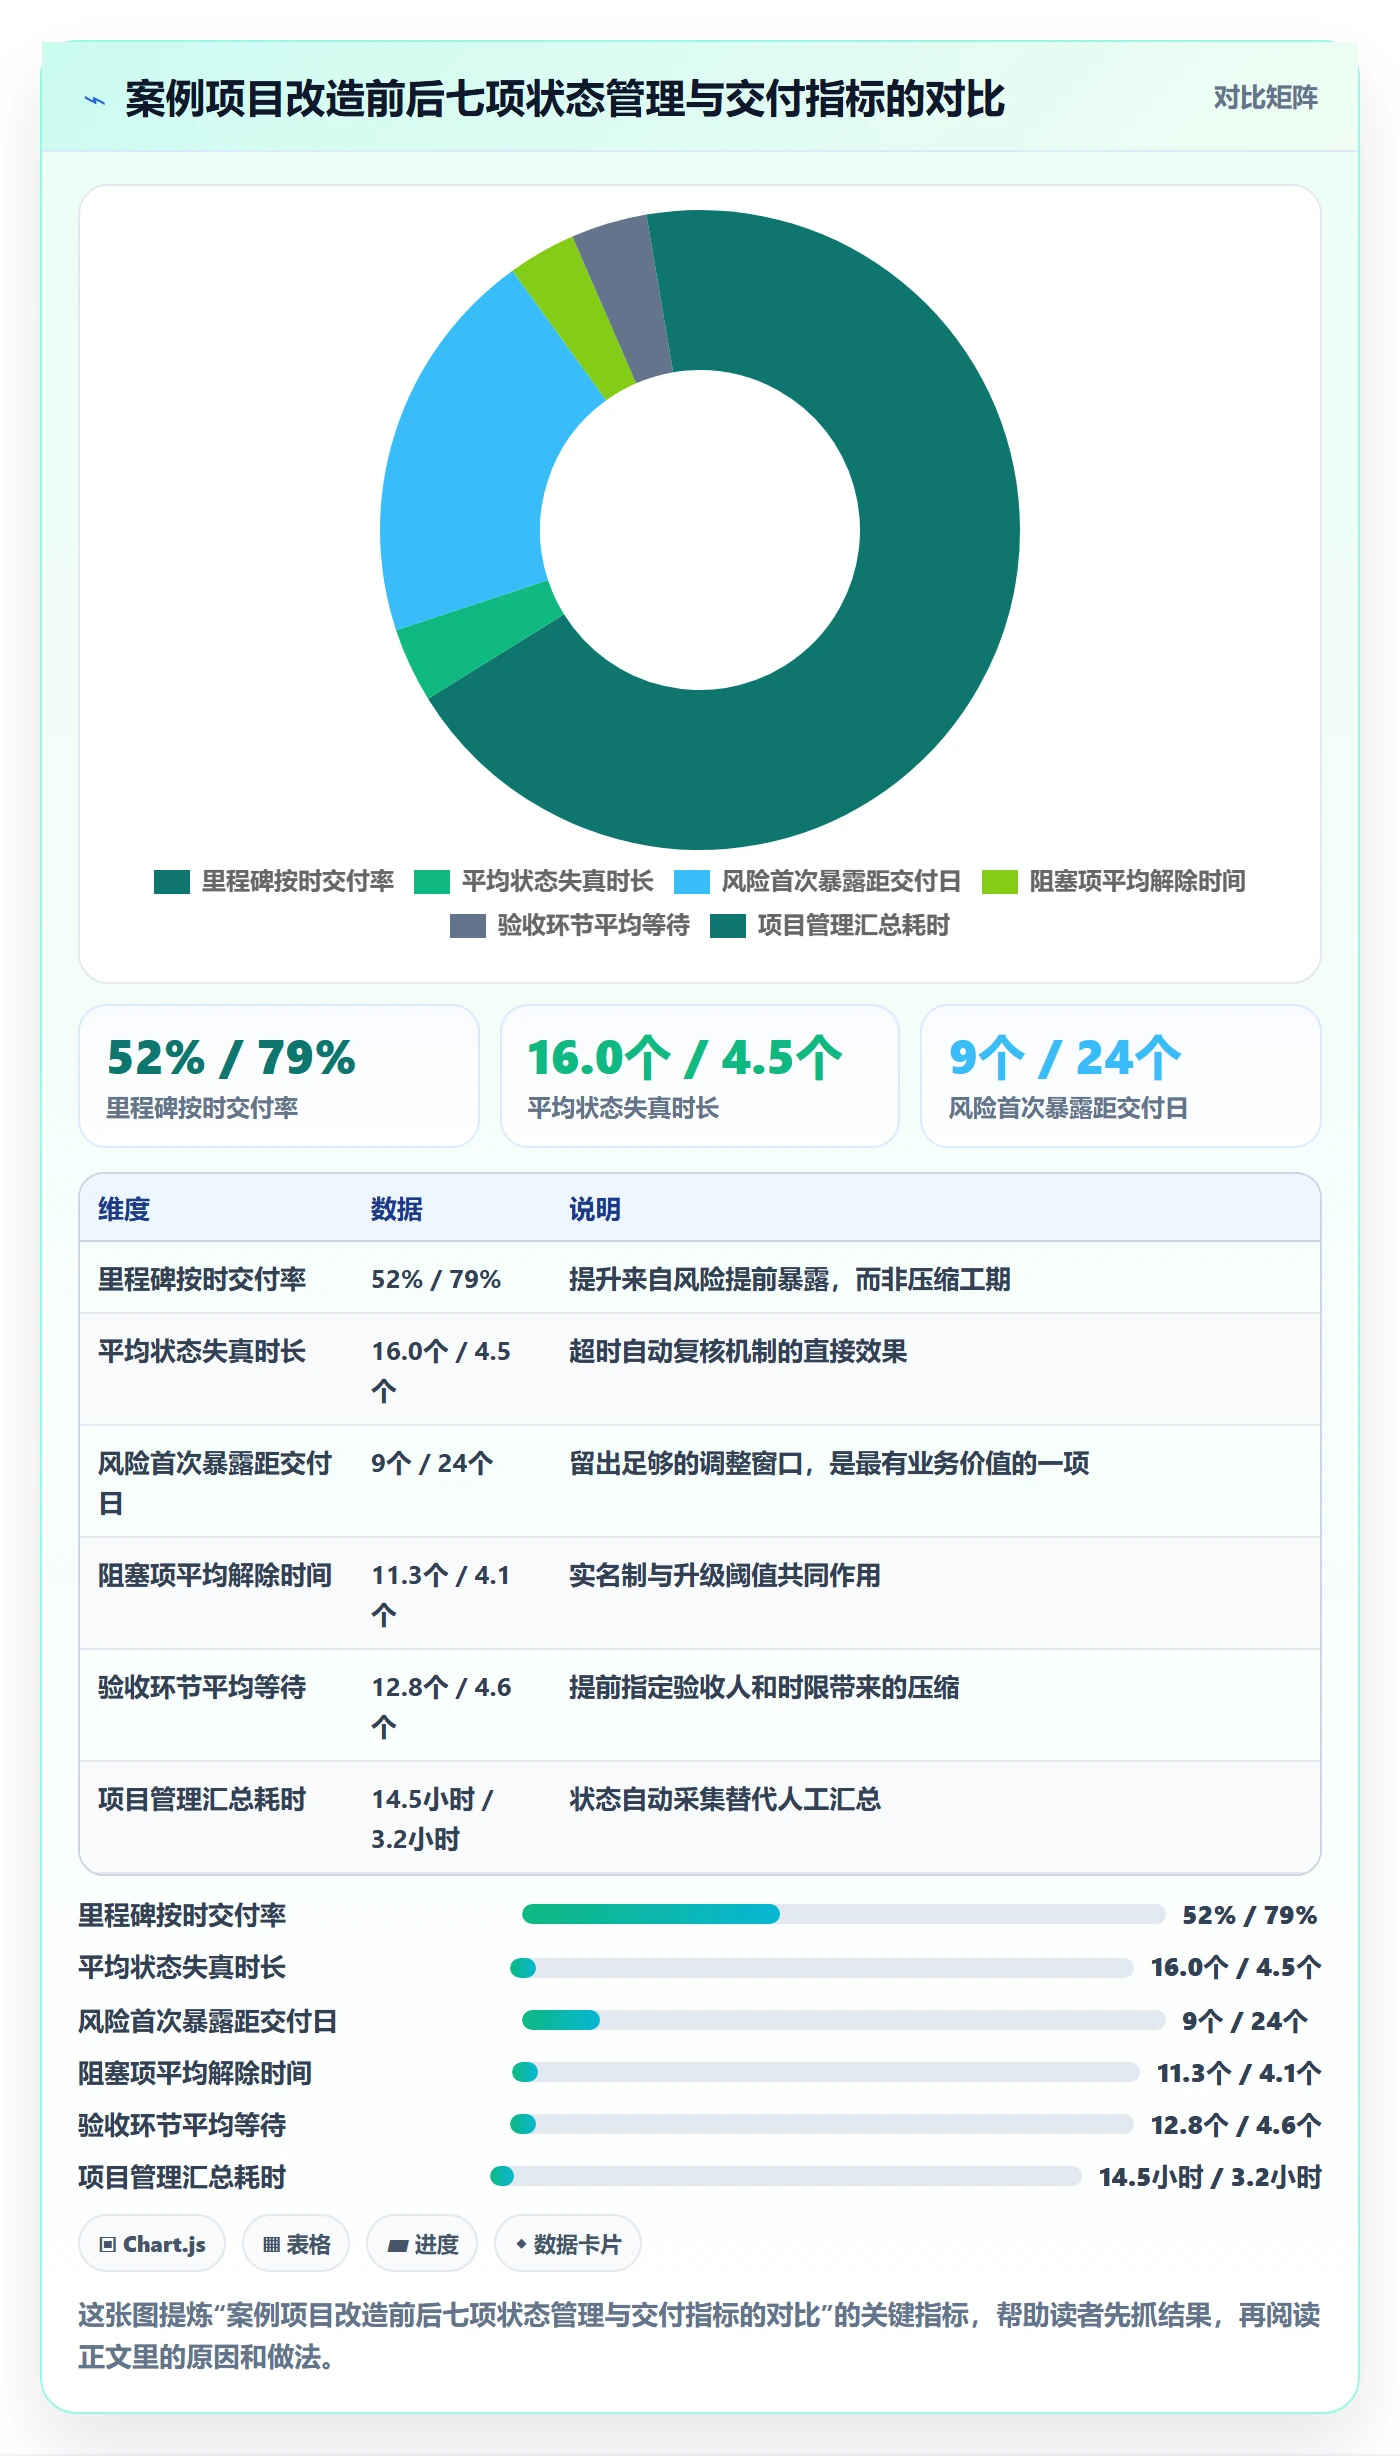Screen dimensions: 1400x2456
Task: Click explanation 超时自动复核机制的直接效果
Action: click(738, 1351)
